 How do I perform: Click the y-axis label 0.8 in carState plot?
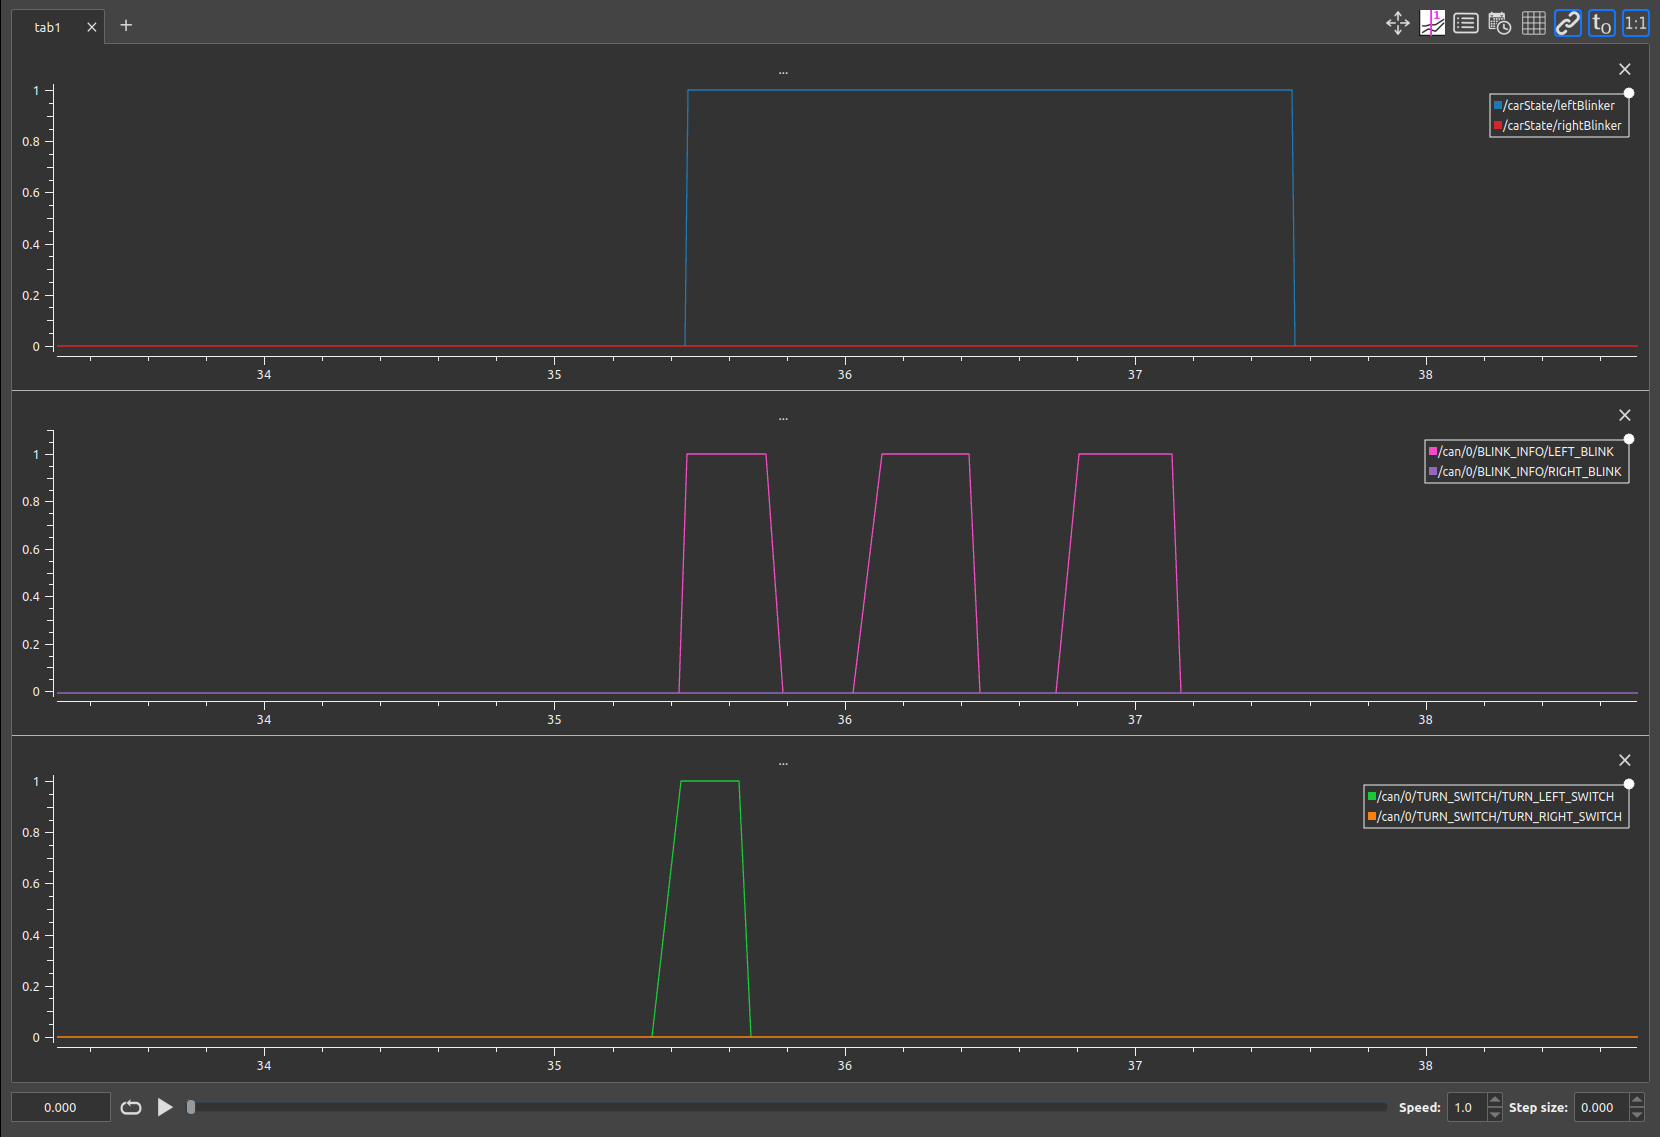point(31,141)
